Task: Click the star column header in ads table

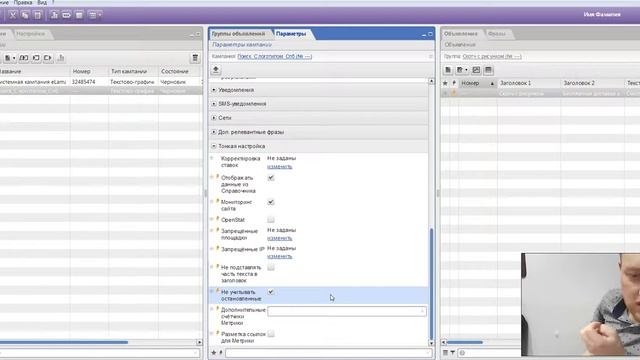Action: 445,83
